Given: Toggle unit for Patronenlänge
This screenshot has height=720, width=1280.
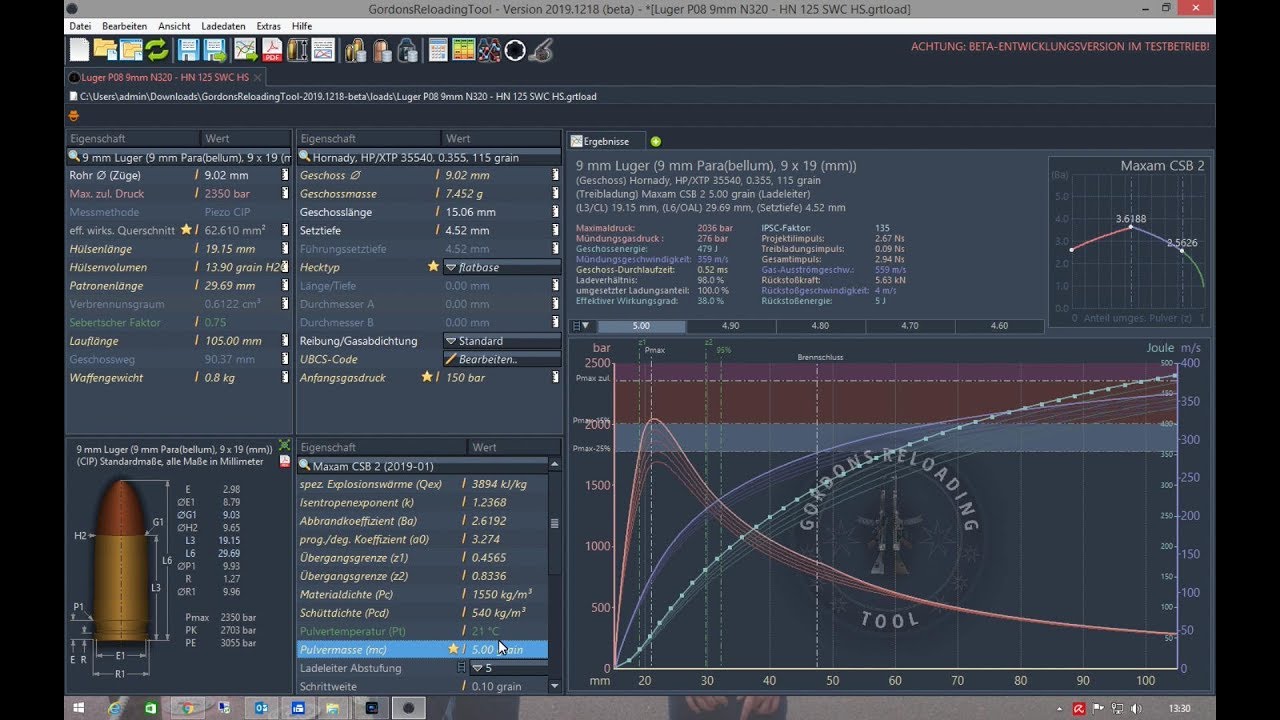Looking at the screenshot, I should [x=285, y=285].
